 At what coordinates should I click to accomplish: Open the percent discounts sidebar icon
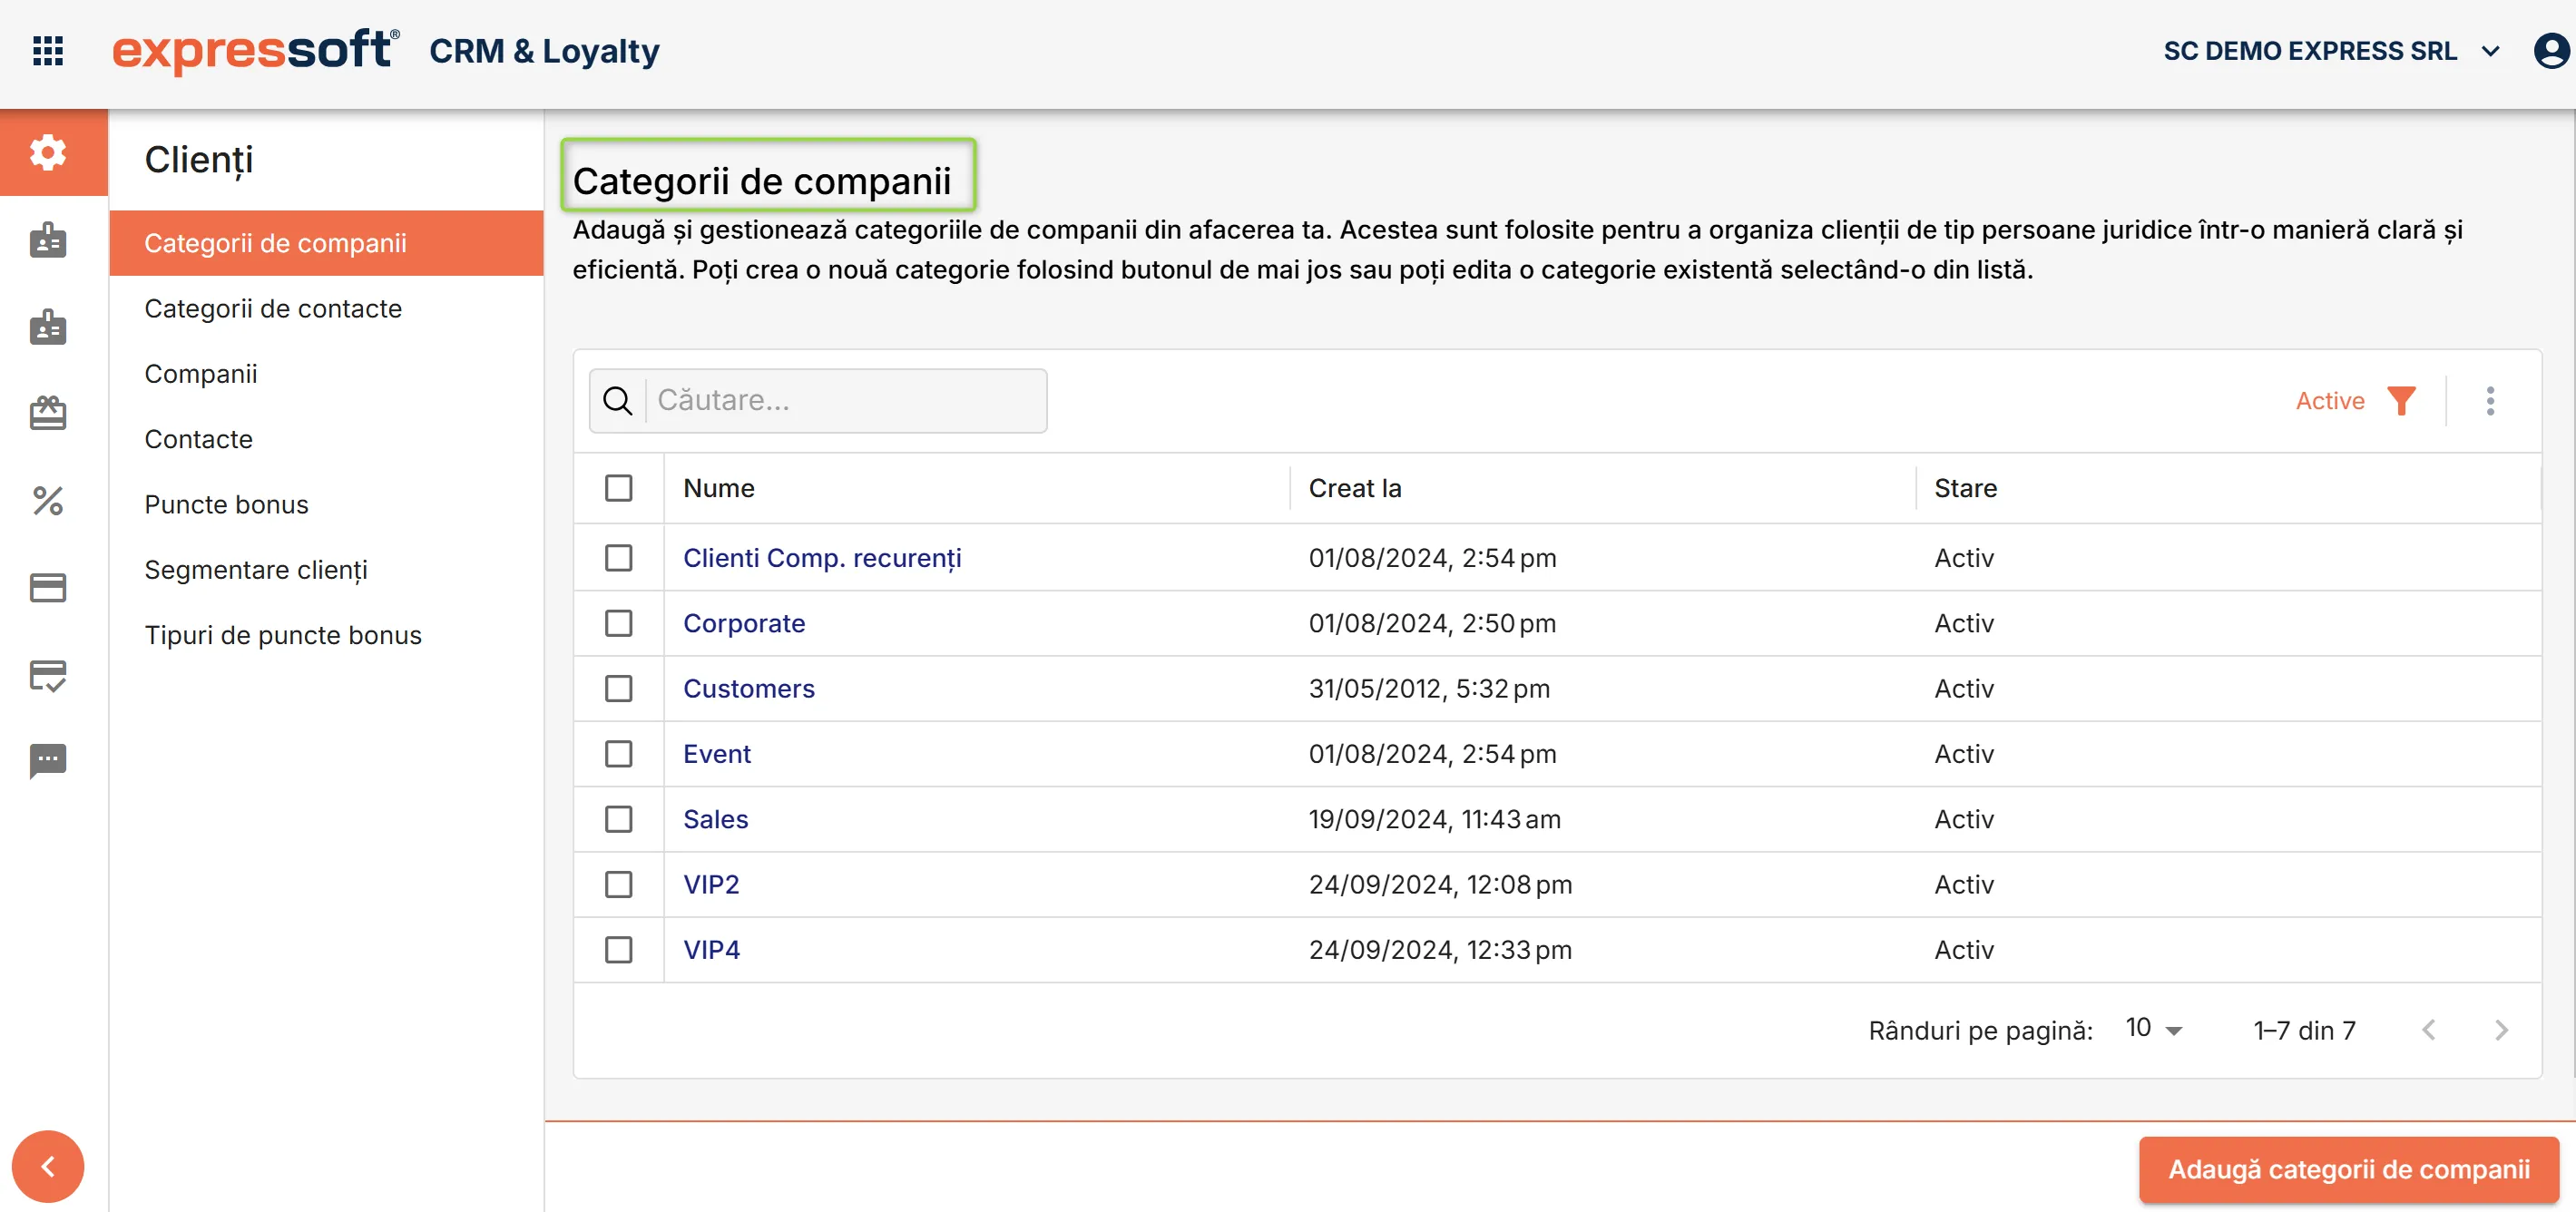[x=48, y=500]
